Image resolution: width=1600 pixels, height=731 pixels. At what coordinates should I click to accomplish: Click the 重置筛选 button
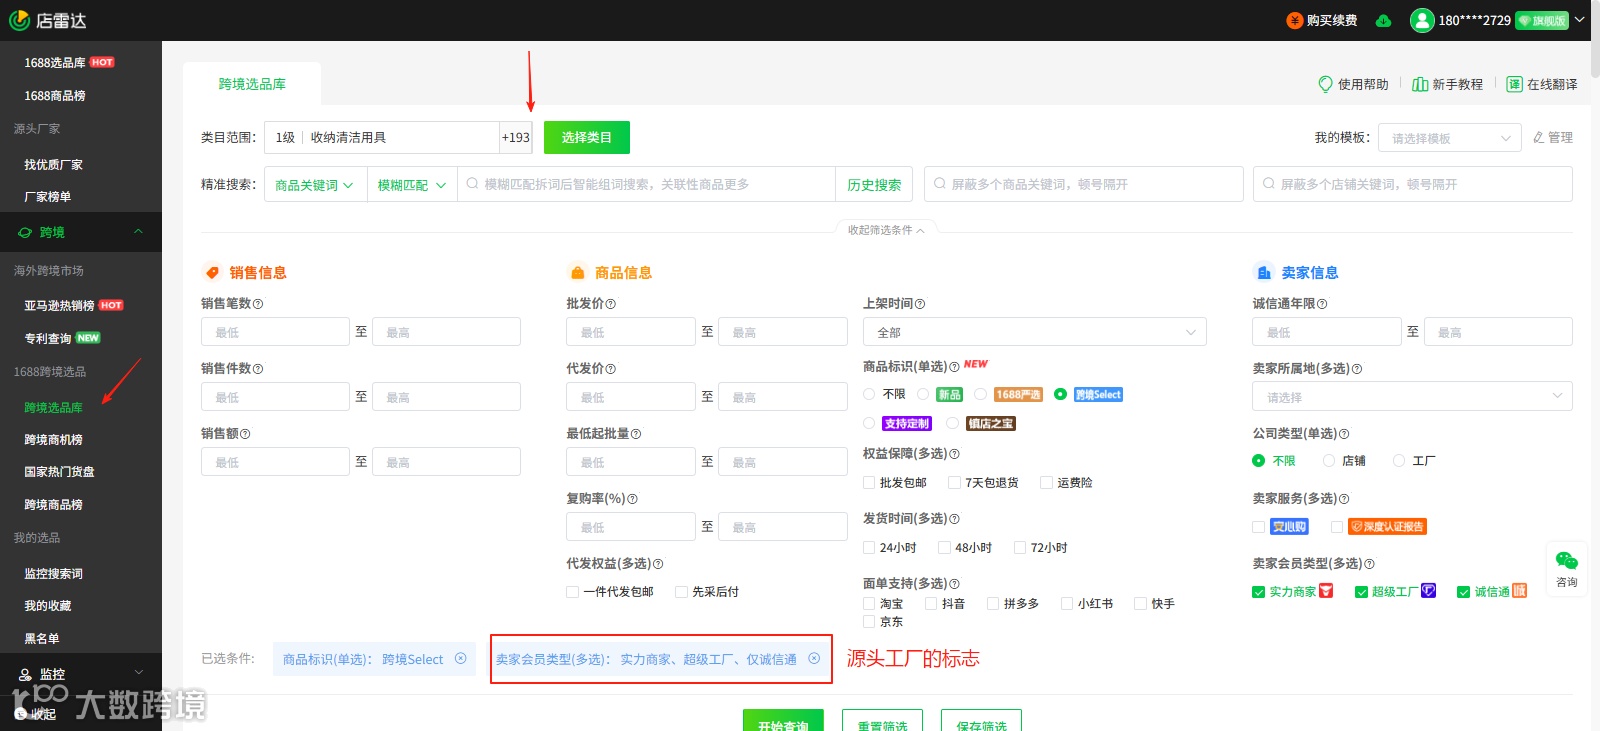pyautogui.click(x=882, y=720)
